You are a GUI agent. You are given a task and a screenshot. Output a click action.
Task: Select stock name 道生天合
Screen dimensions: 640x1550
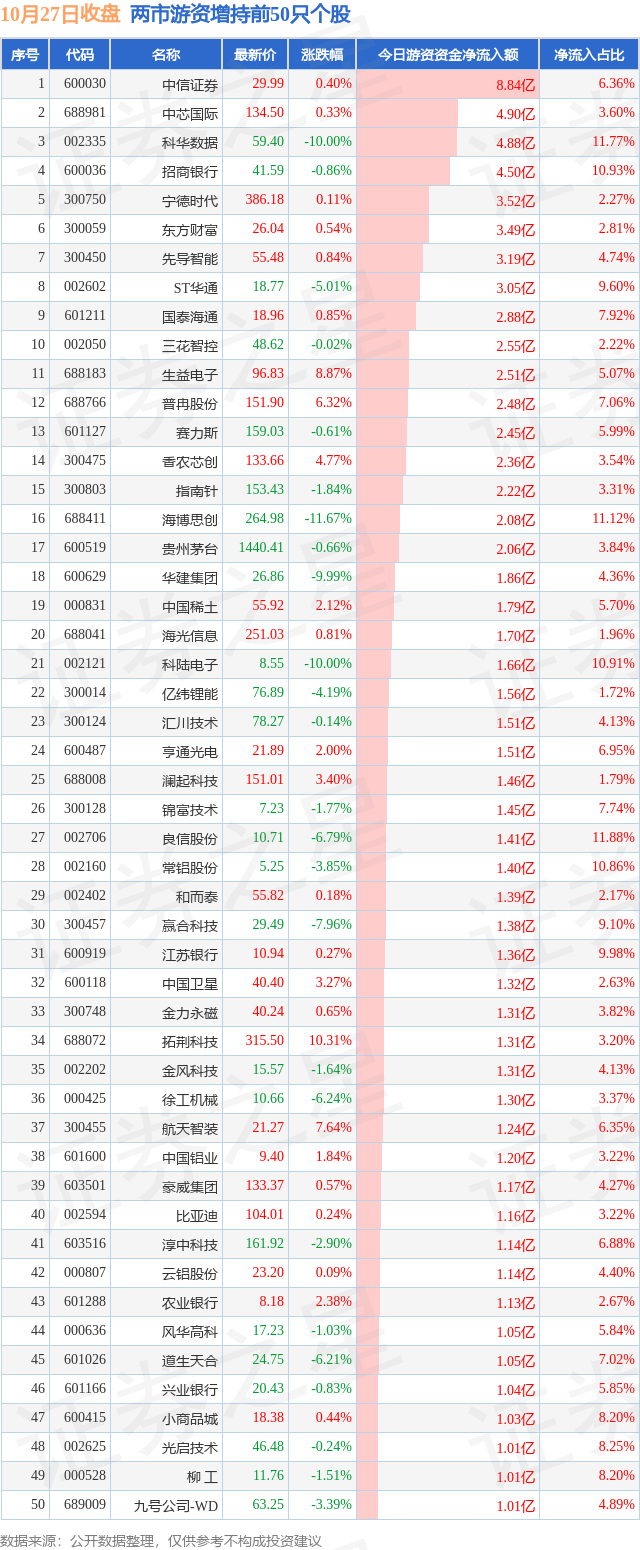click(x=190, y=1360)
